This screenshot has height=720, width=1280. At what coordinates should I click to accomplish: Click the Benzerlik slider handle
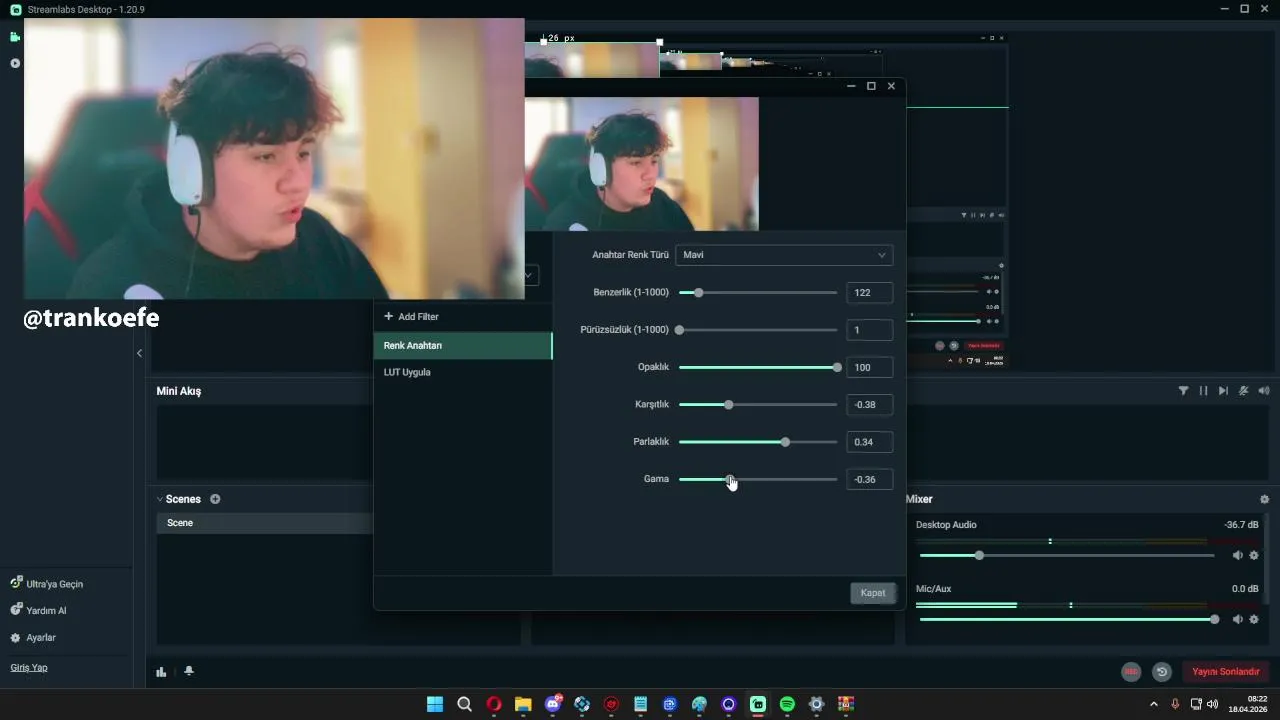(x=699, y=293)
